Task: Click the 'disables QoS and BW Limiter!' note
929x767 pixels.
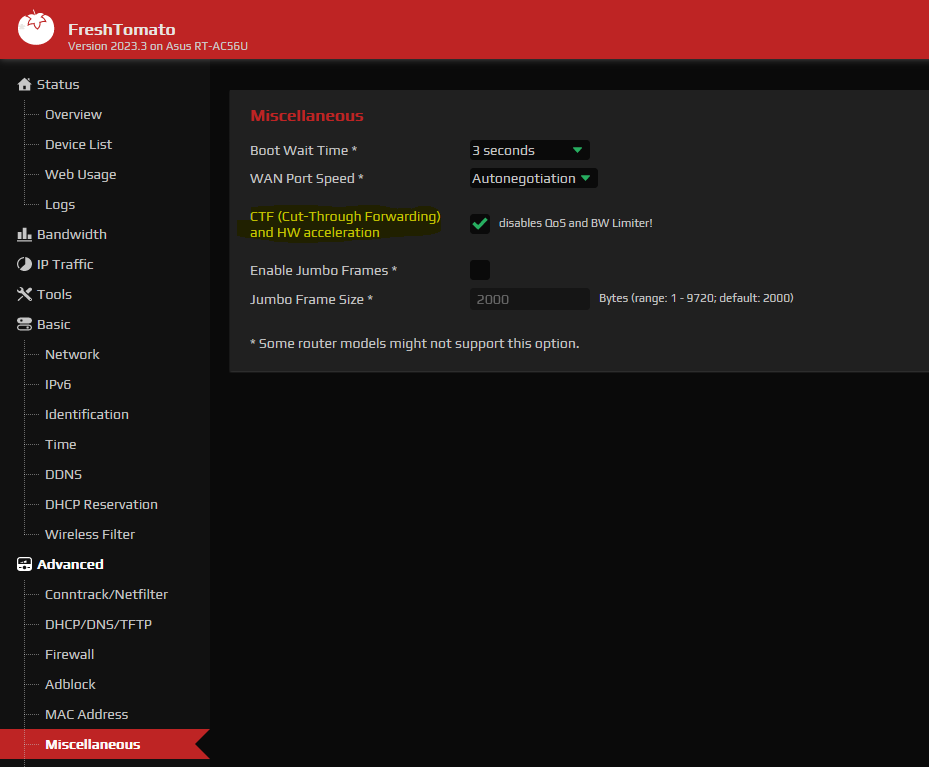Action: [x=575, y=223]
